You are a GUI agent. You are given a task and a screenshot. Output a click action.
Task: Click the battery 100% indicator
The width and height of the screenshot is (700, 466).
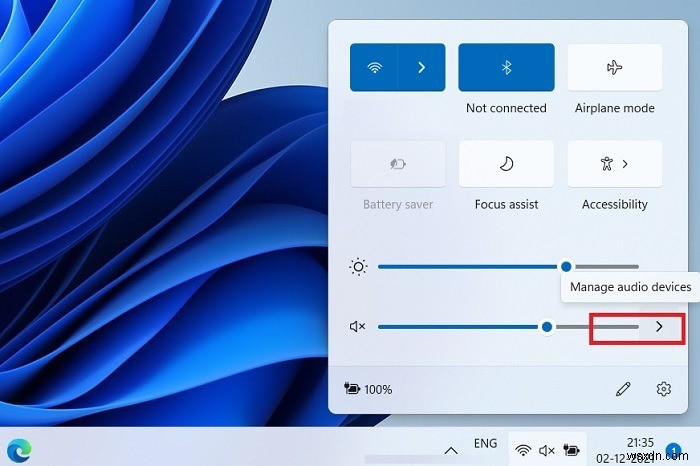(368, 389)
